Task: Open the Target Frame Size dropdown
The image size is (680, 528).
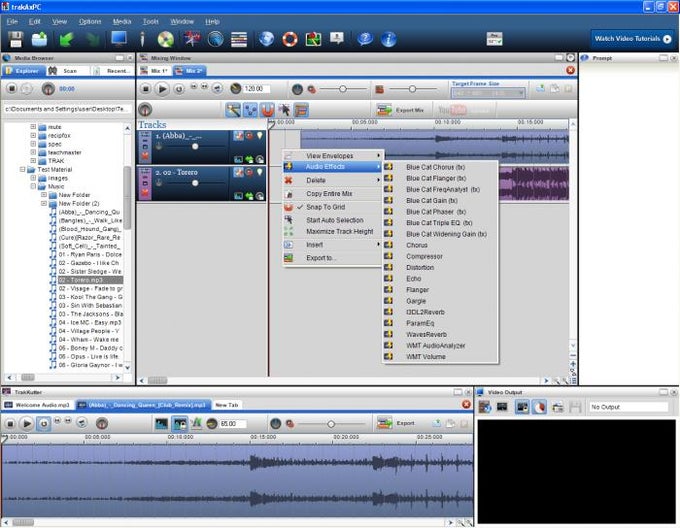Action: click(x=488, y=93)
